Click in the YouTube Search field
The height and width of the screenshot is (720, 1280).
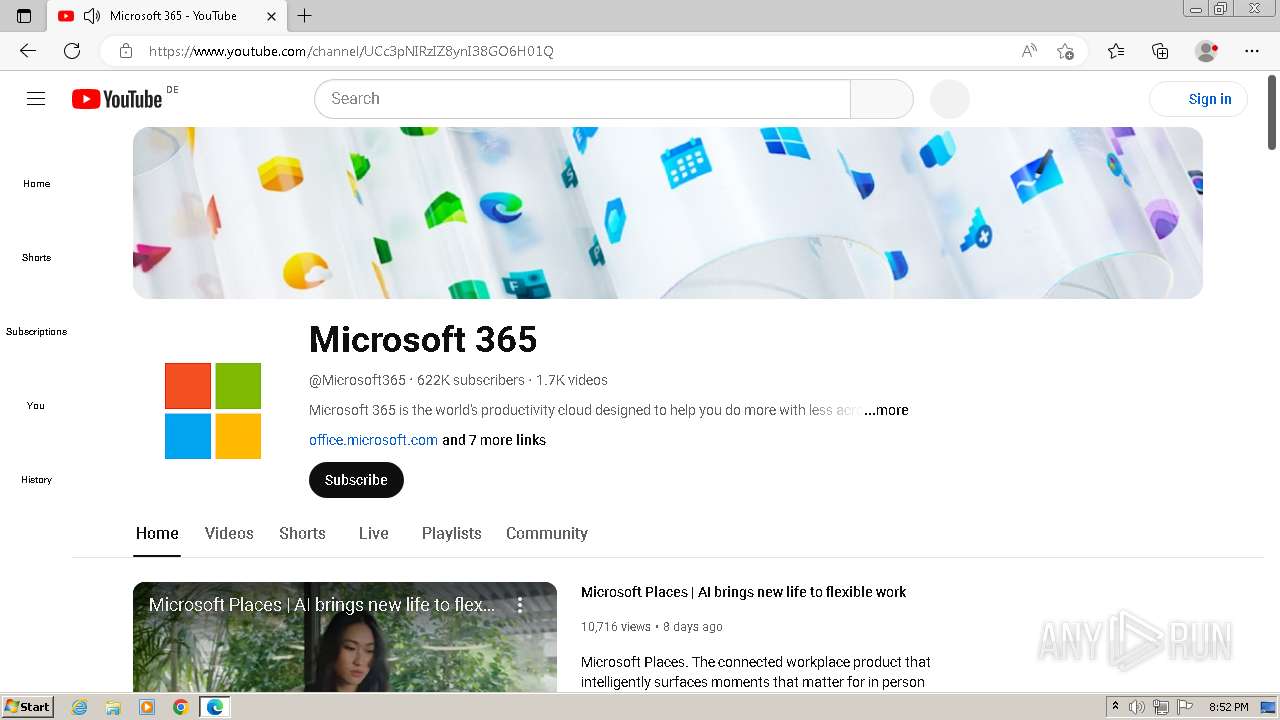[582, 99]
